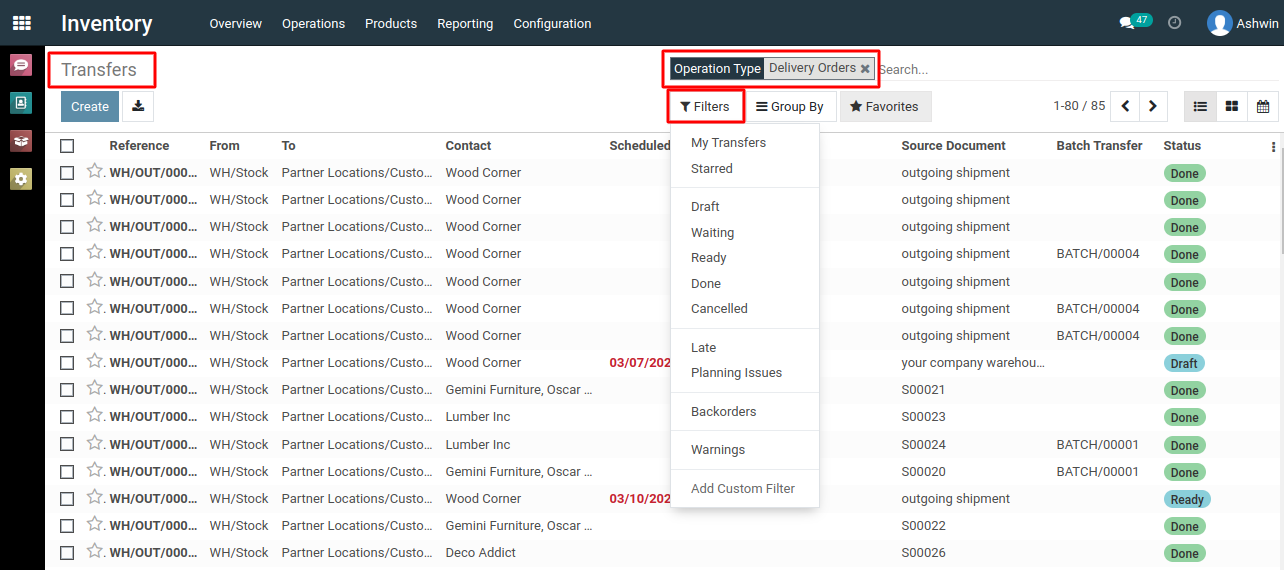Toggle the Filters dropdown

click(705, 106)
